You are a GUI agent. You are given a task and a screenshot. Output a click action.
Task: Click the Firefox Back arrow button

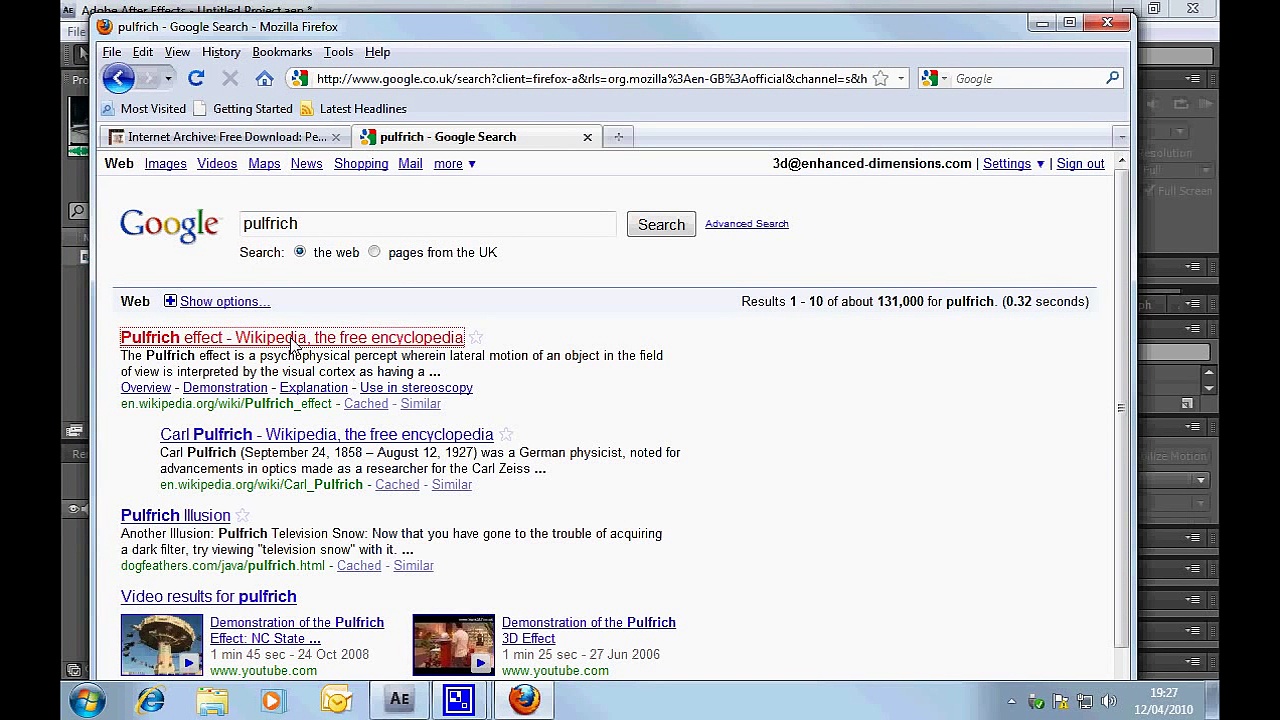click(118, 78)
